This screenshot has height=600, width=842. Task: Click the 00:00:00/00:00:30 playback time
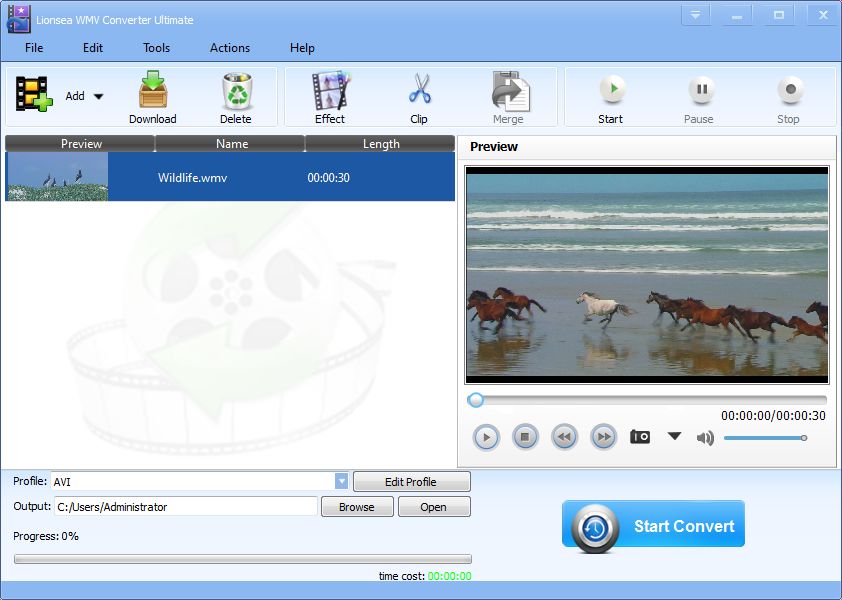tap(773, 415)
